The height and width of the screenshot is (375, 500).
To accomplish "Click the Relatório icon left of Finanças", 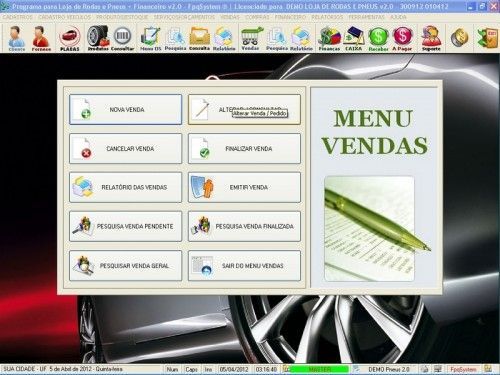I will click(301, 38).
